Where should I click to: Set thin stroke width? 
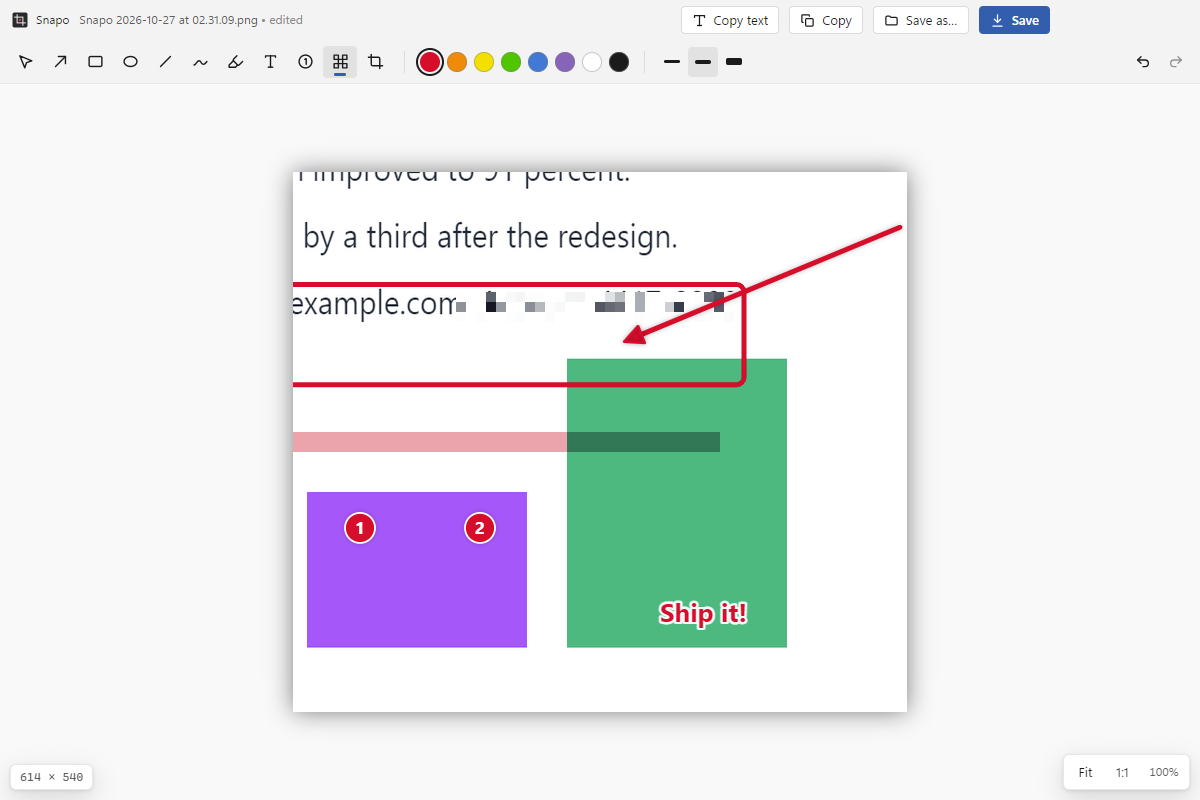click(672, 62)
